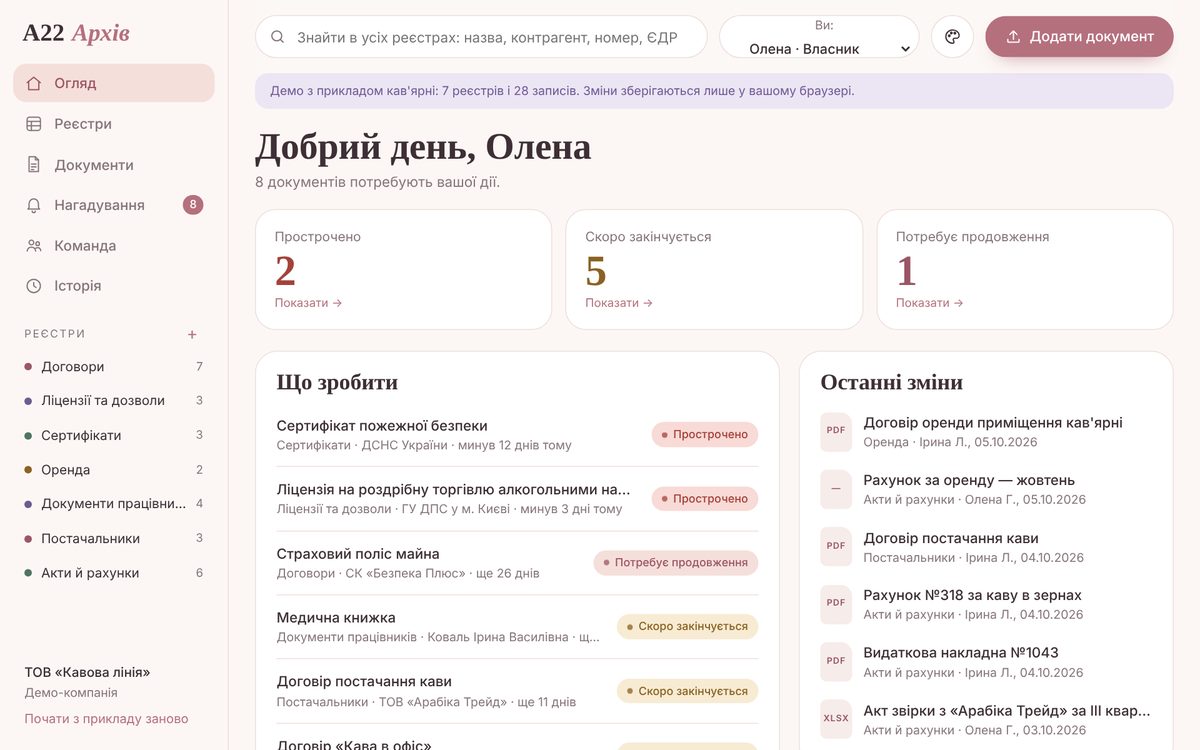
Task: Click the Скоро закінчується card number 5
Action: click(596, 271)
